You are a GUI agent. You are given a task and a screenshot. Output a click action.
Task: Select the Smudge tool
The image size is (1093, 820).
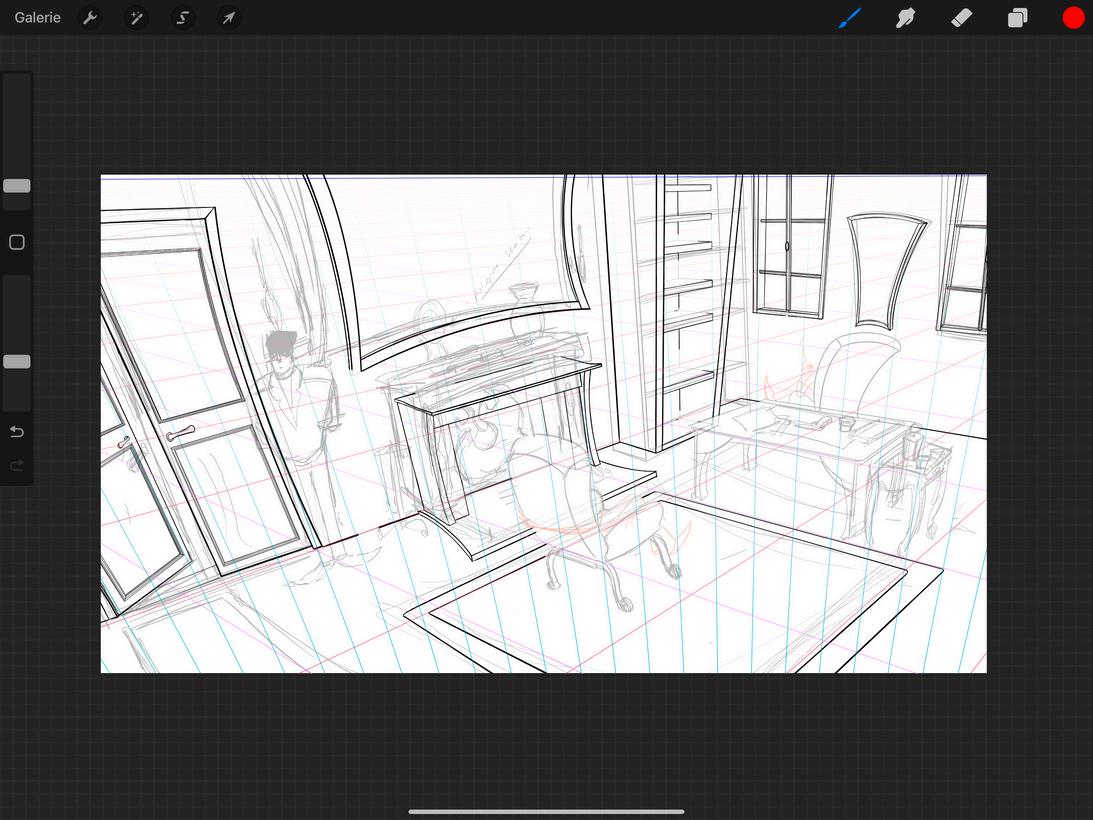pos(905,17)
